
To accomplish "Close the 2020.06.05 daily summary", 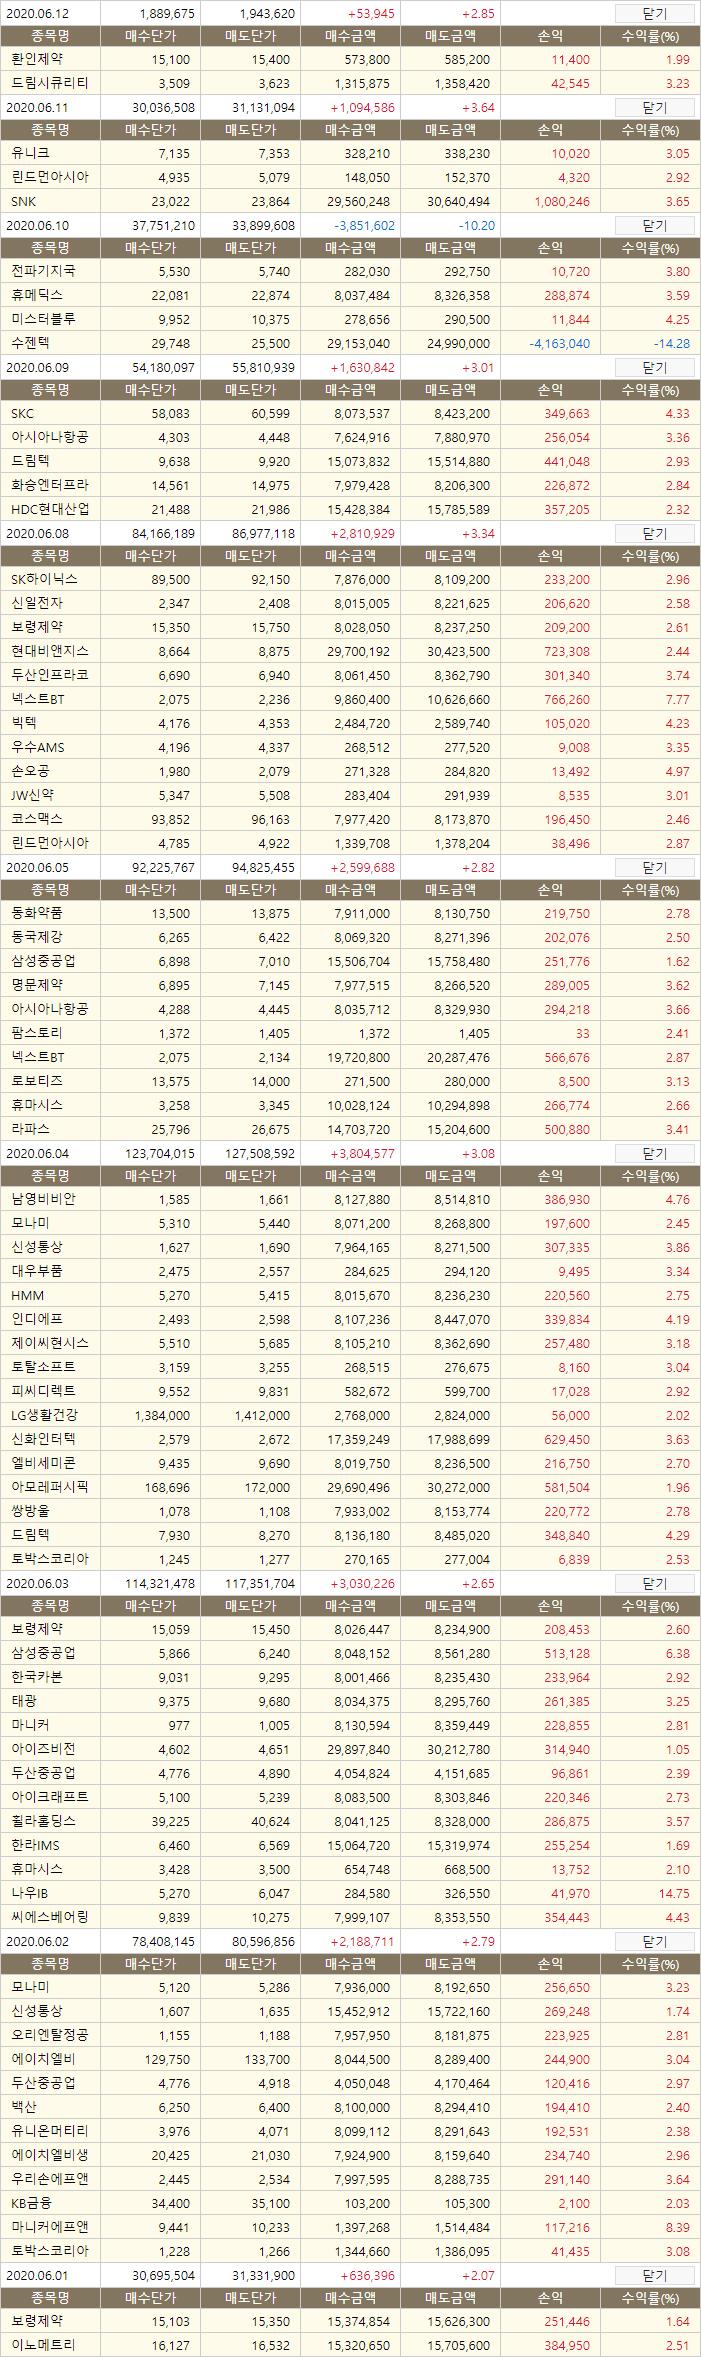I will click(654, 867).
